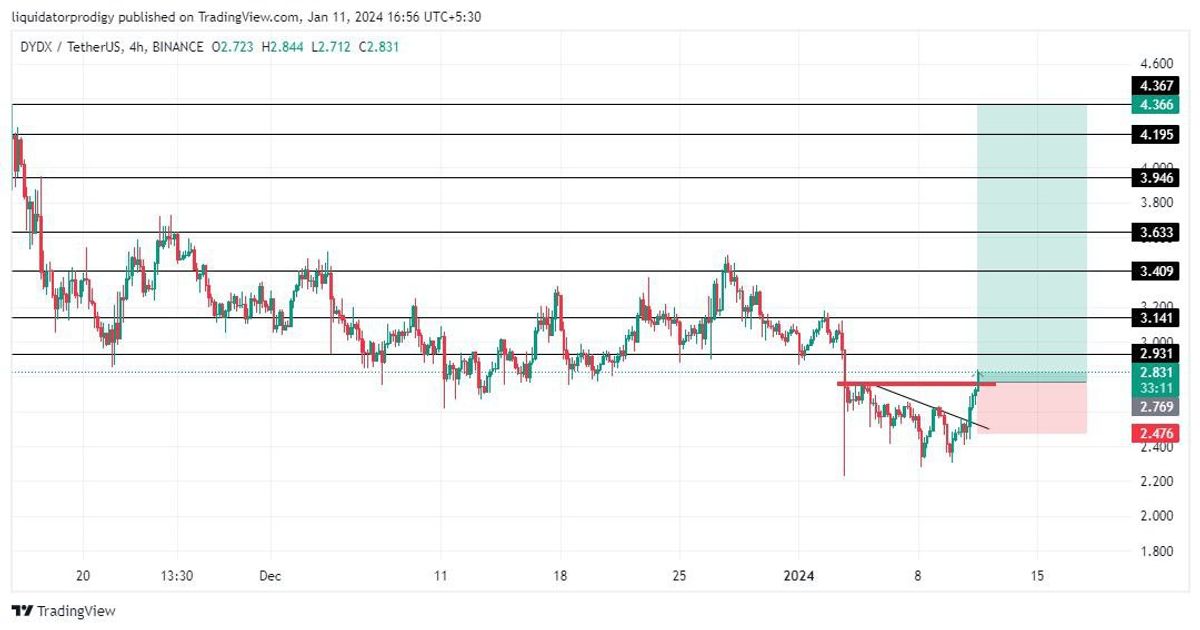
Task: Click the DYDX / TetherUS symbol title
Action: click(68, 47)
